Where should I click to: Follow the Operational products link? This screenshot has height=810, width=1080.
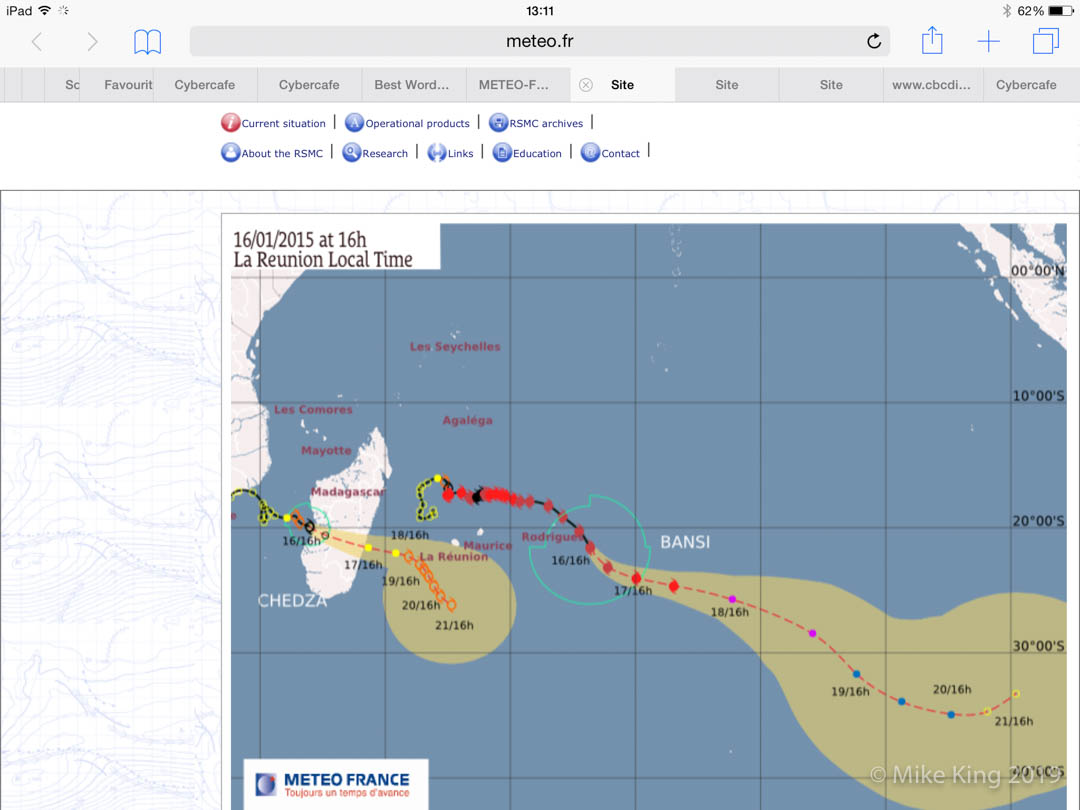pos(415,122)
